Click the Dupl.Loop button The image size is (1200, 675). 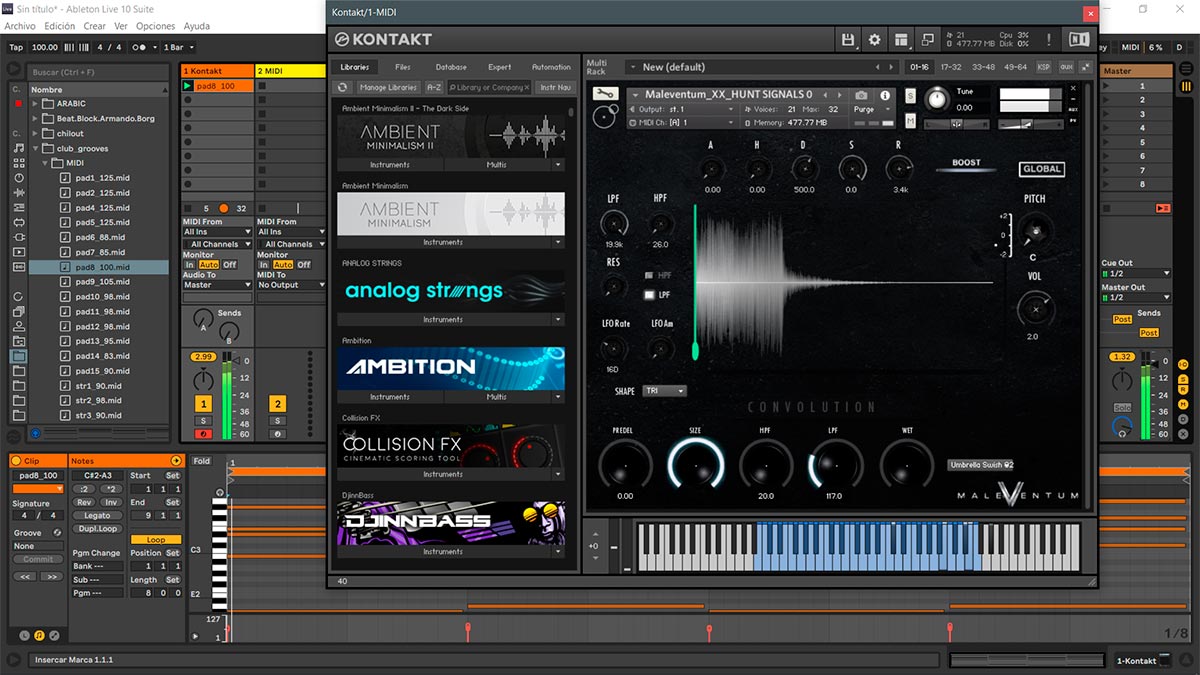pyautogui.click(x=97, y=528)
